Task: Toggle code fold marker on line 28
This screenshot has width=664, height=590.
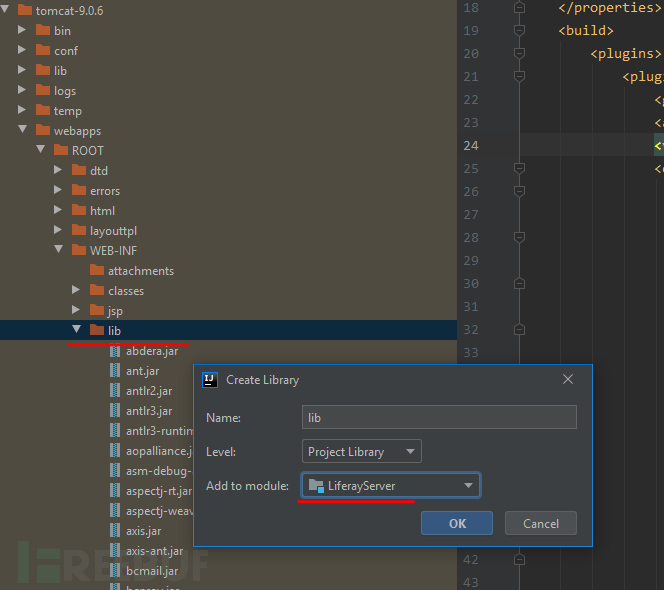Action: coord(519,237)
